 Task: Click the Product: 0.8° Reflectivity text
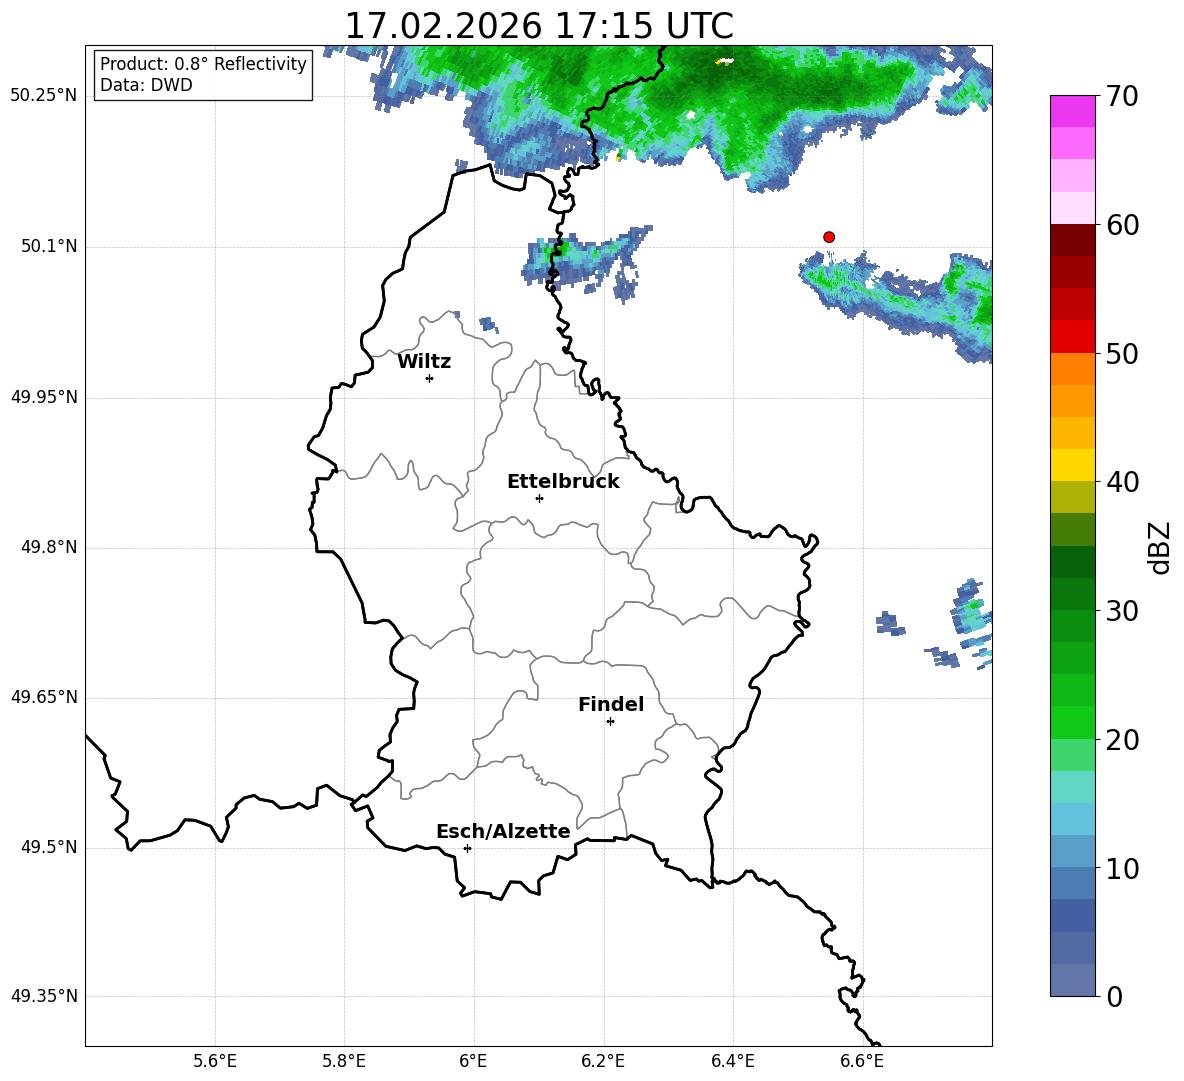[x=203, y=64]
